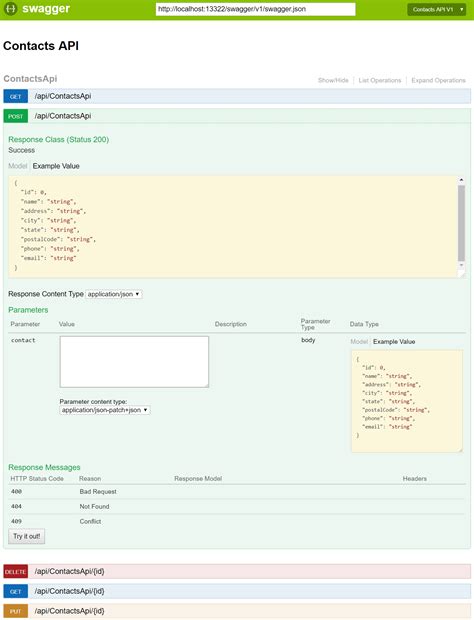
Task: Click GET badge for /api/ContactsApi/{id}
Action: point(15,592)
